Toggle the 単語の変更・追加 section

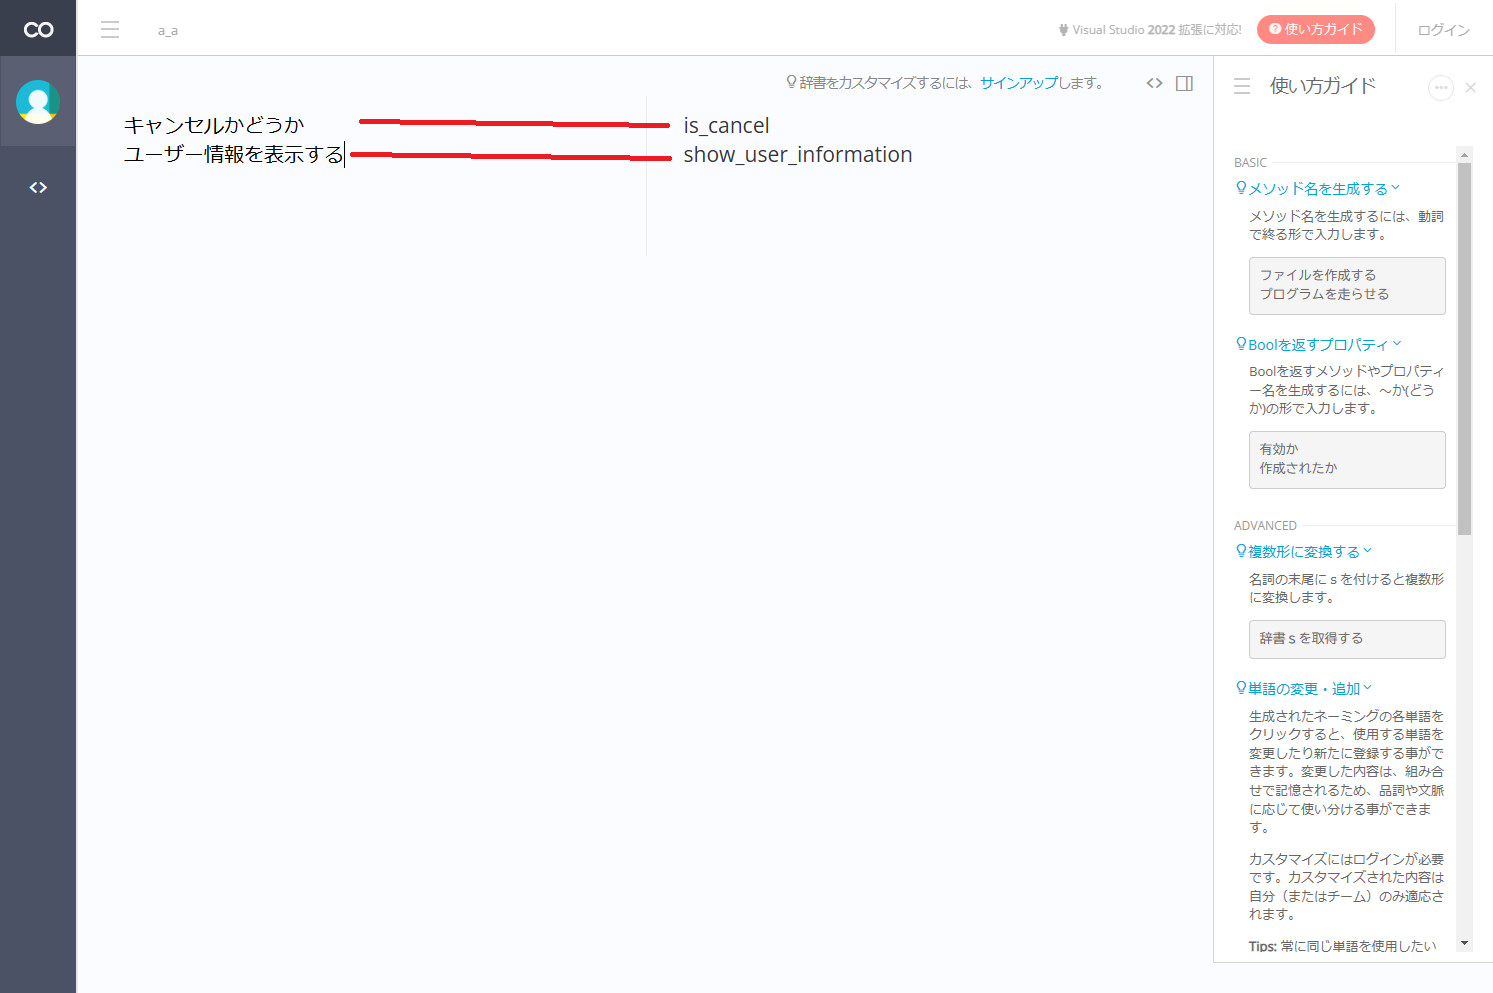tap(1304, 688)
